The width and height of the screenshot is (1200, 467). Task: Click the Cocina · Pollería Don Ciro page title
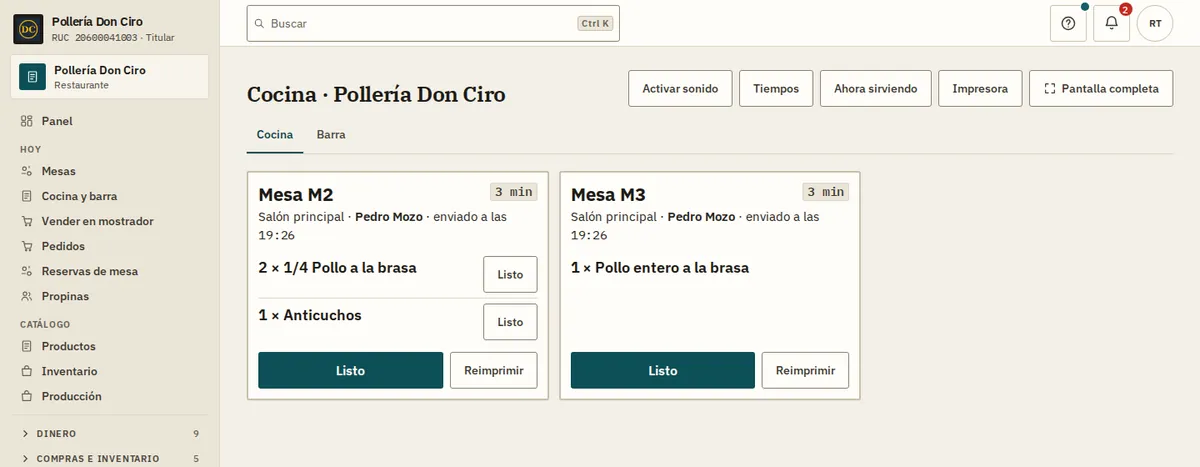[x=376, y=95]
